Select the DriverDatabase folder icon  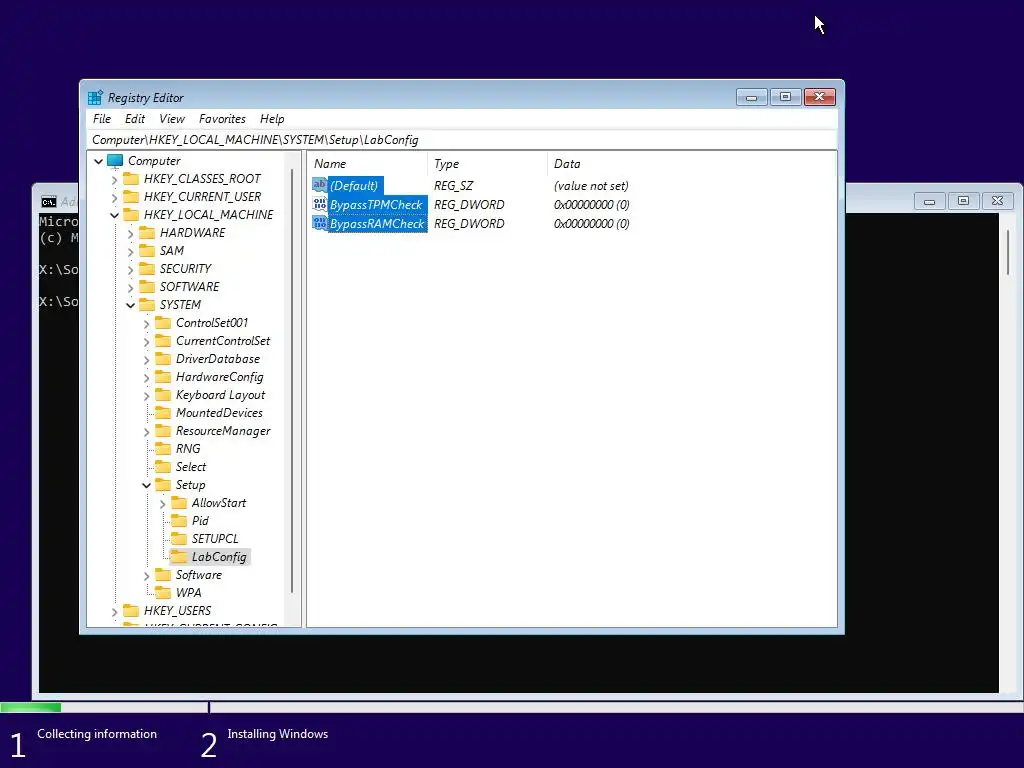coord(163,359)
